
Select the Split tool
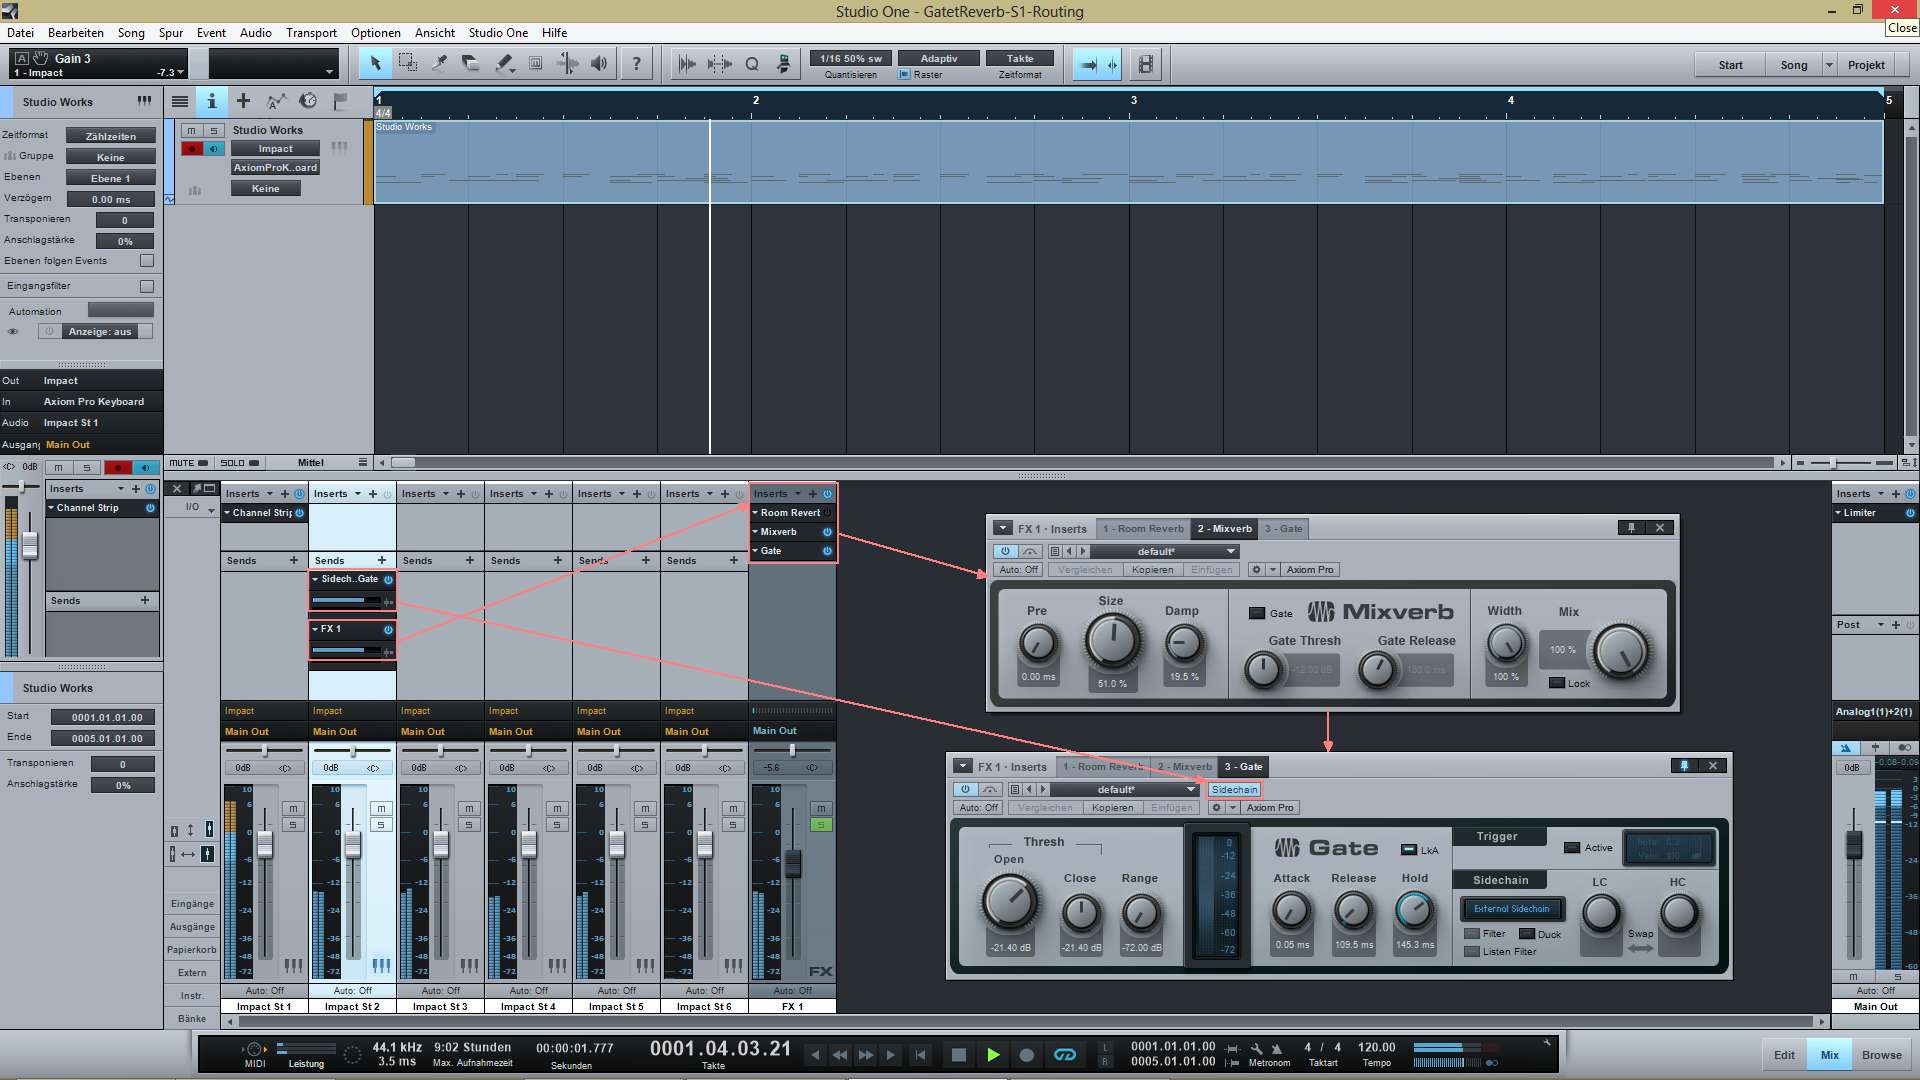click(439, 64)
